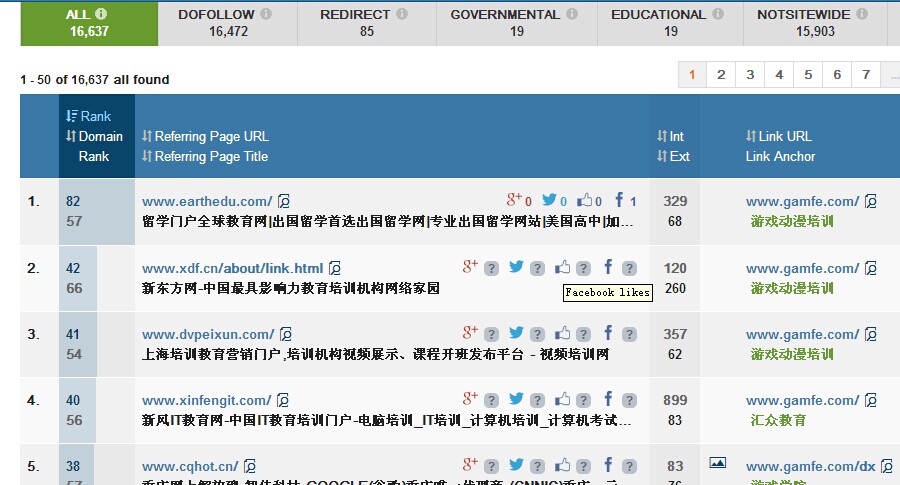Go to results page 7

click(x=866, y=75)
